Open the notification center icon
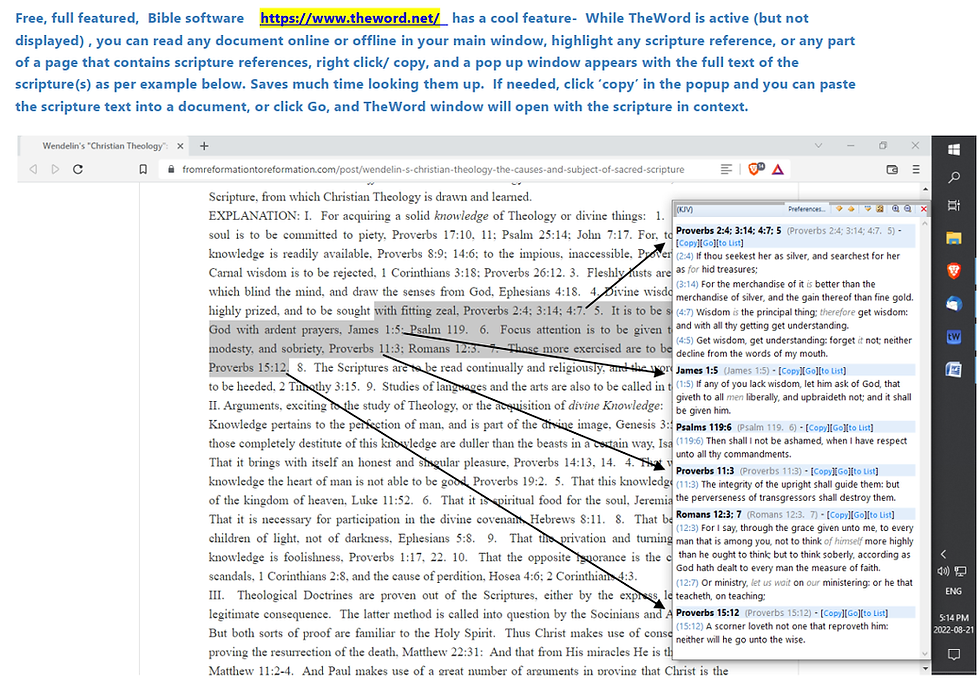Image resolution: width=980 pixels, height=683 pixels. pyautogui.click(x=954, y=654)
